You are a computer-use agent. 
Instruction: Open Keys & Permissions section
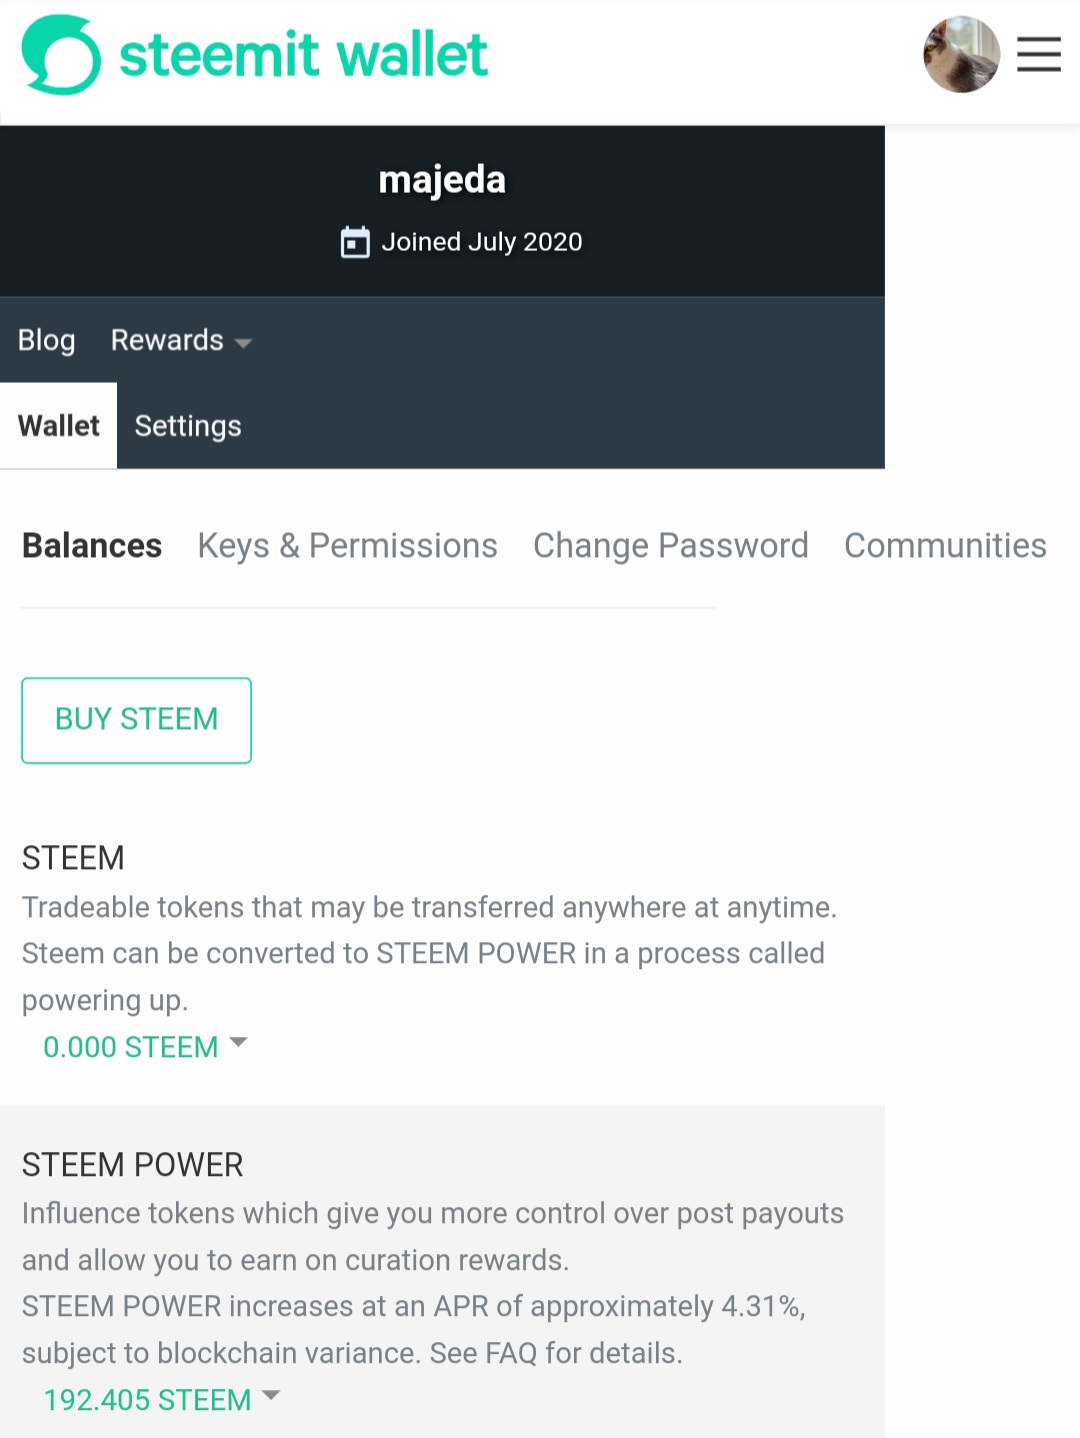(347, 546)
